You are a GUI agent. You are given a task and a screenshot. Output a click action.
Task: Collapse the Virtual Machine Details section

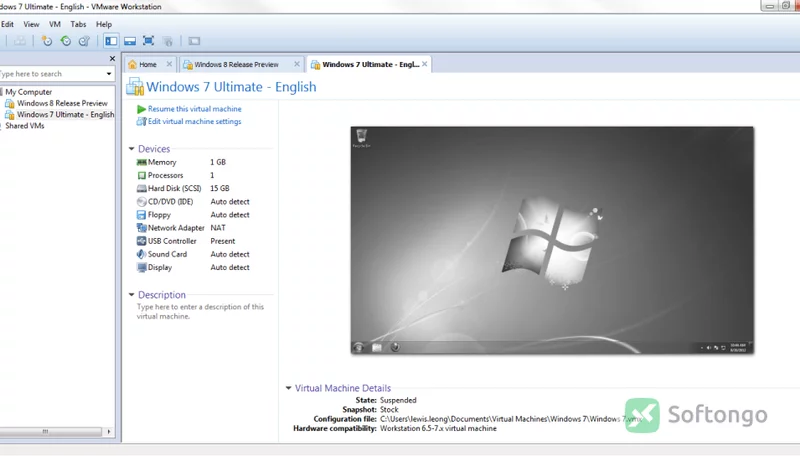[x=289, y=388]
